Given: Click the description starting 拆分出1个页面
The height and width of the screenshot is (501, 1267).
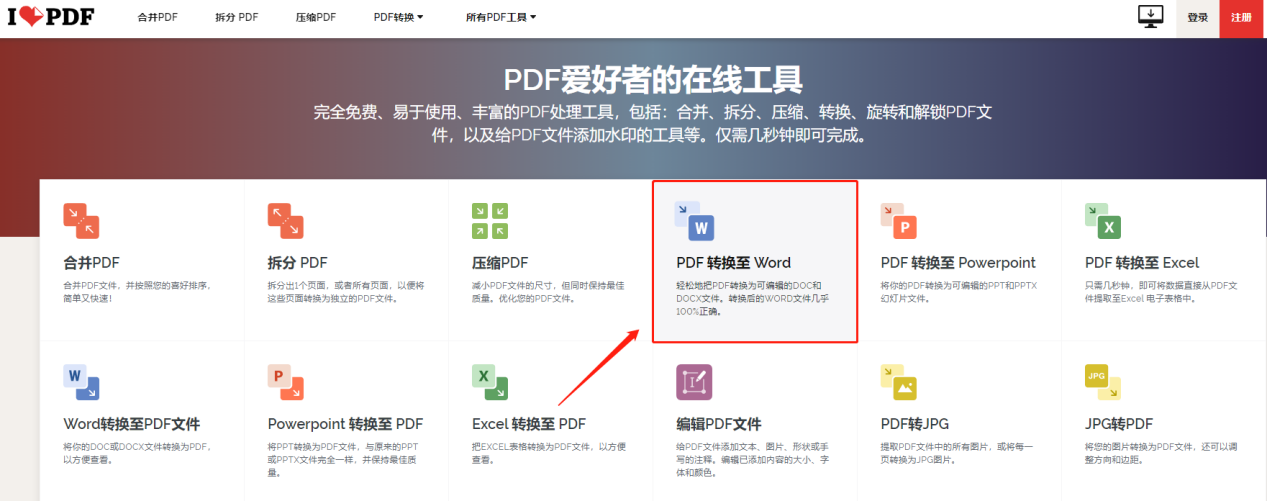Looking at the screenshot, I should [344, 291].
